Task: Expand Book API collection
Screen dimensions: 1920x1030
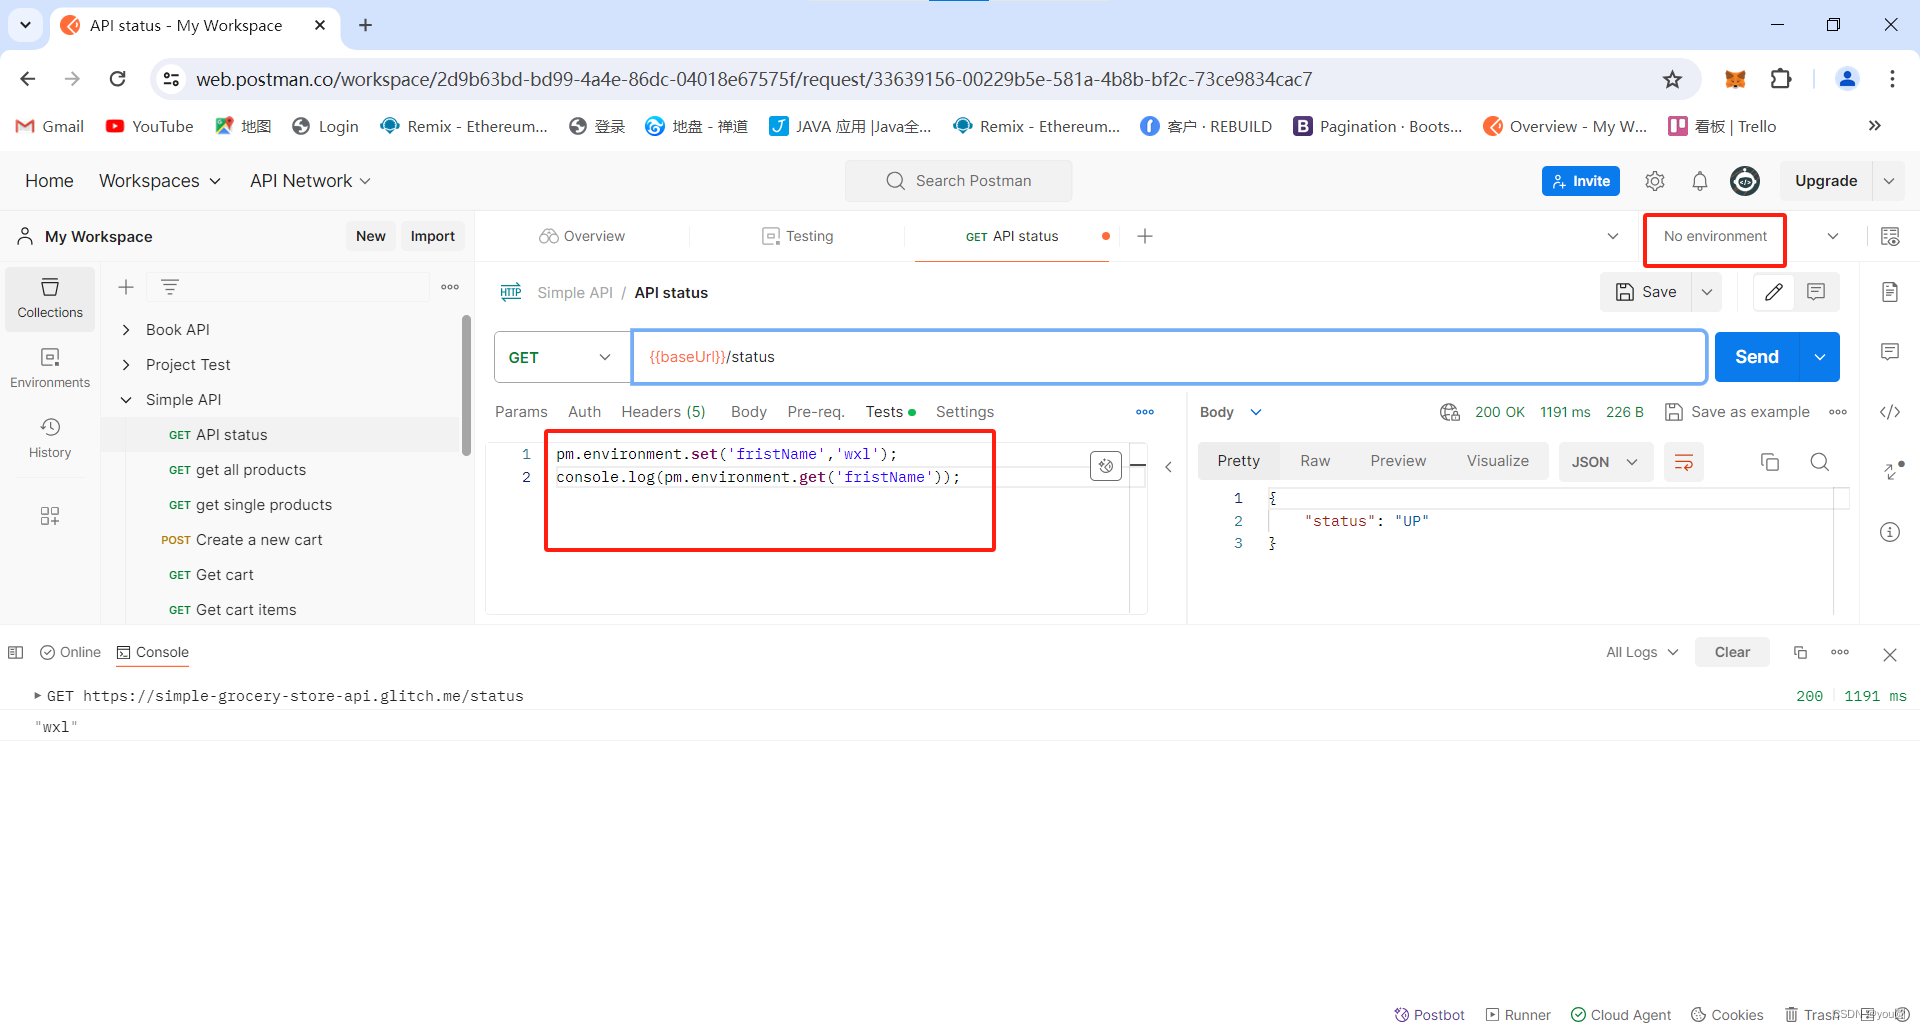Action: click(126, 330)
